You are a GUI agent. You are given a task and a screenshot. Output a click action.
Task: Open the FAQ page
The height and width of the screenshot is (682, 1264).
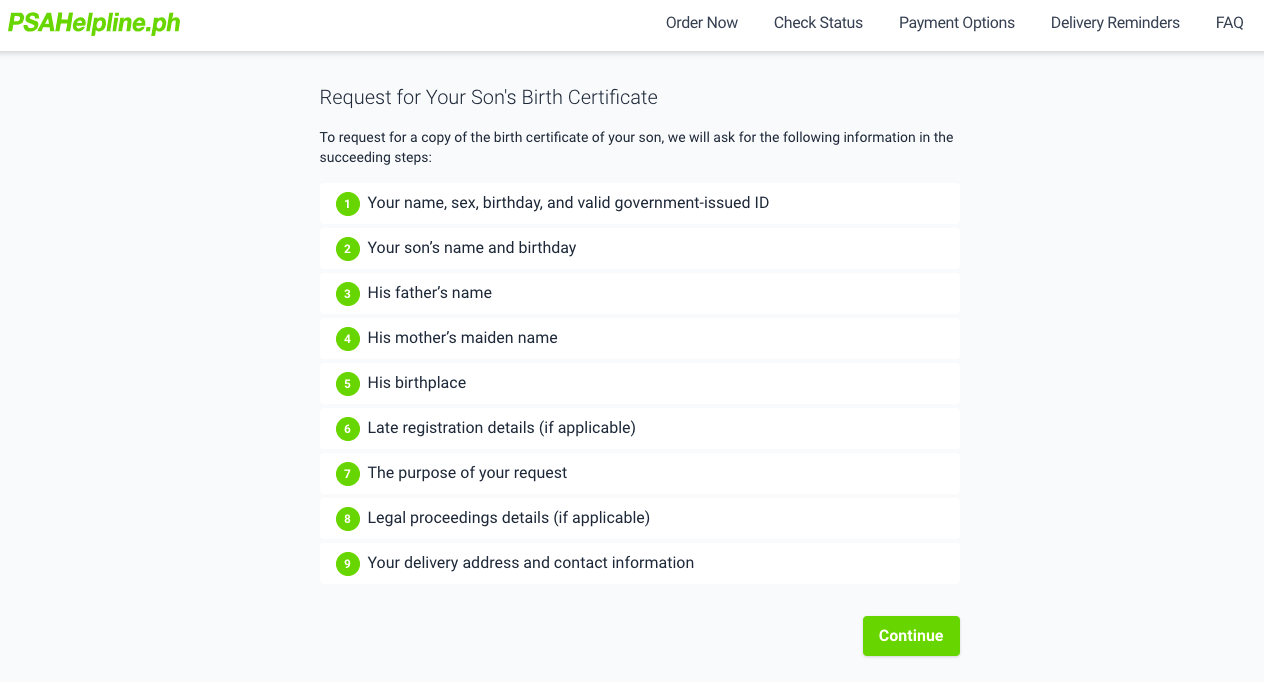pyautogui.click(x=1230, y=23)
